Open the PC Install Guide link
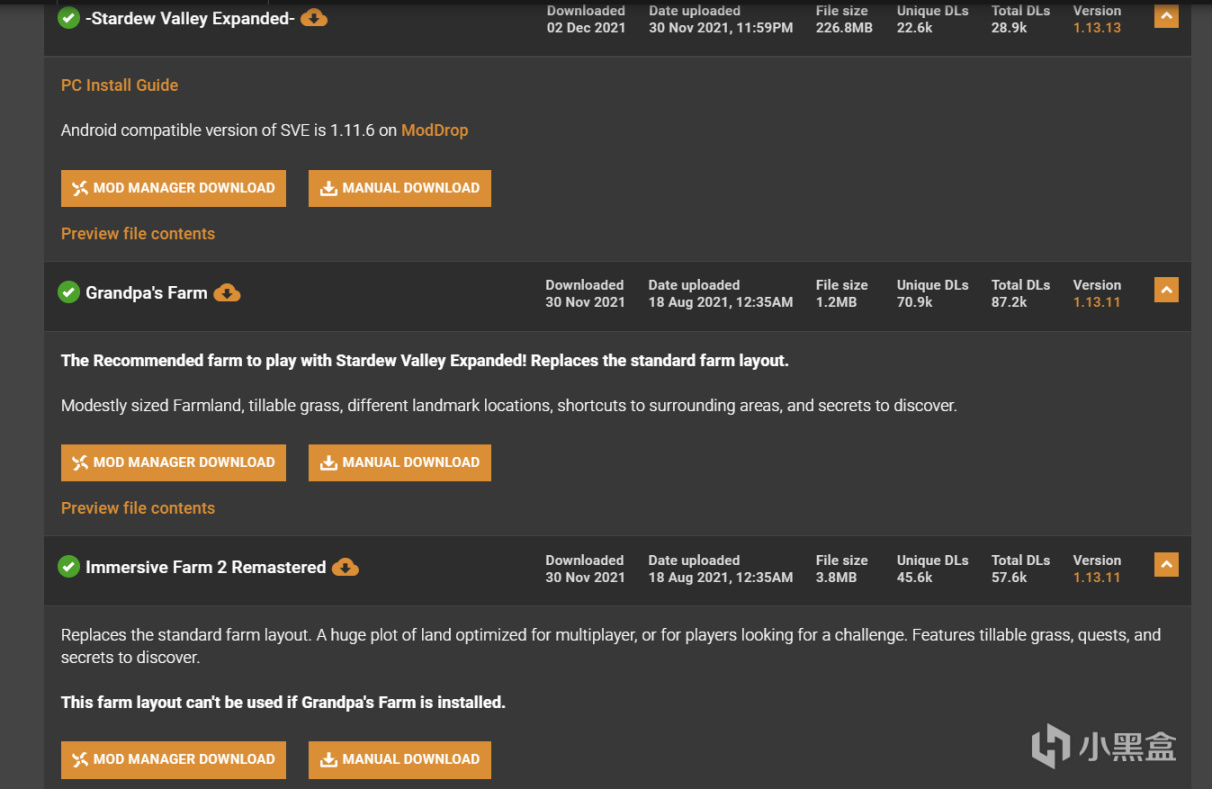The image size is (1212, 789). 119,85
